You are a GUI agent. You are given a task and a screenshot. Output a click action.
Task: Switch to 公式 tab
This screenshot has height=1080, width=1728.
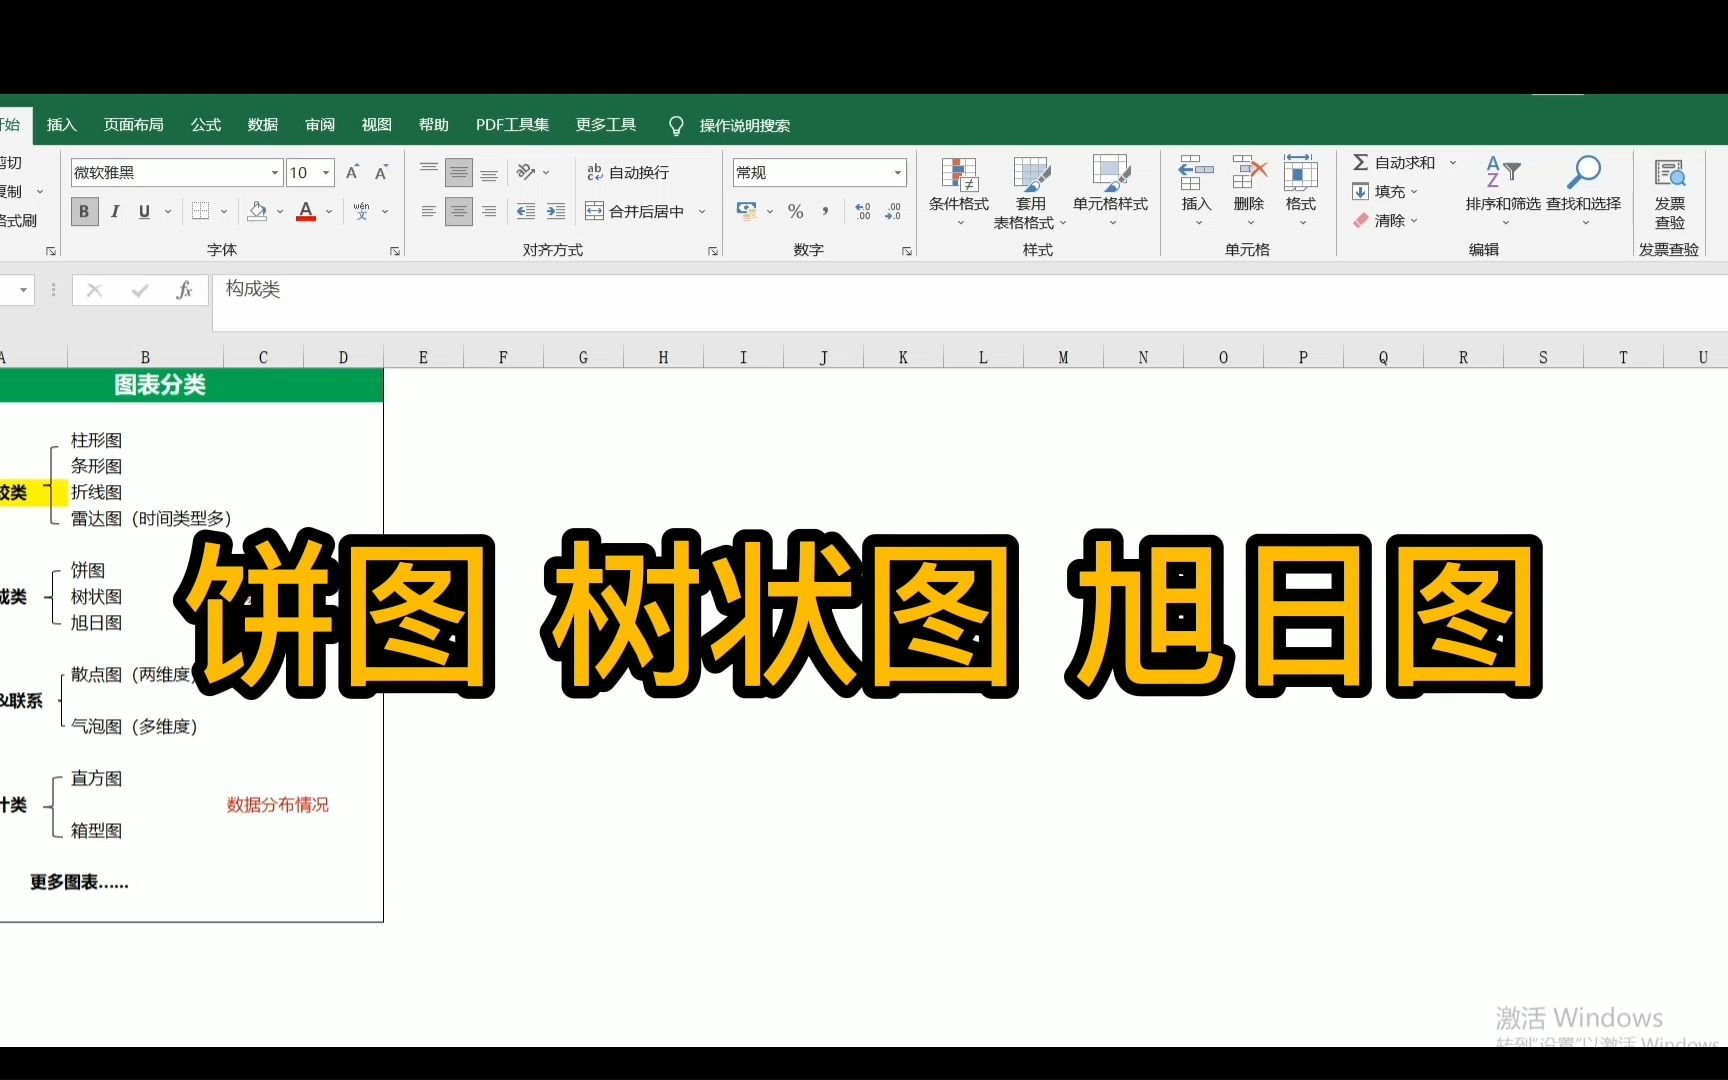point(206,125)
